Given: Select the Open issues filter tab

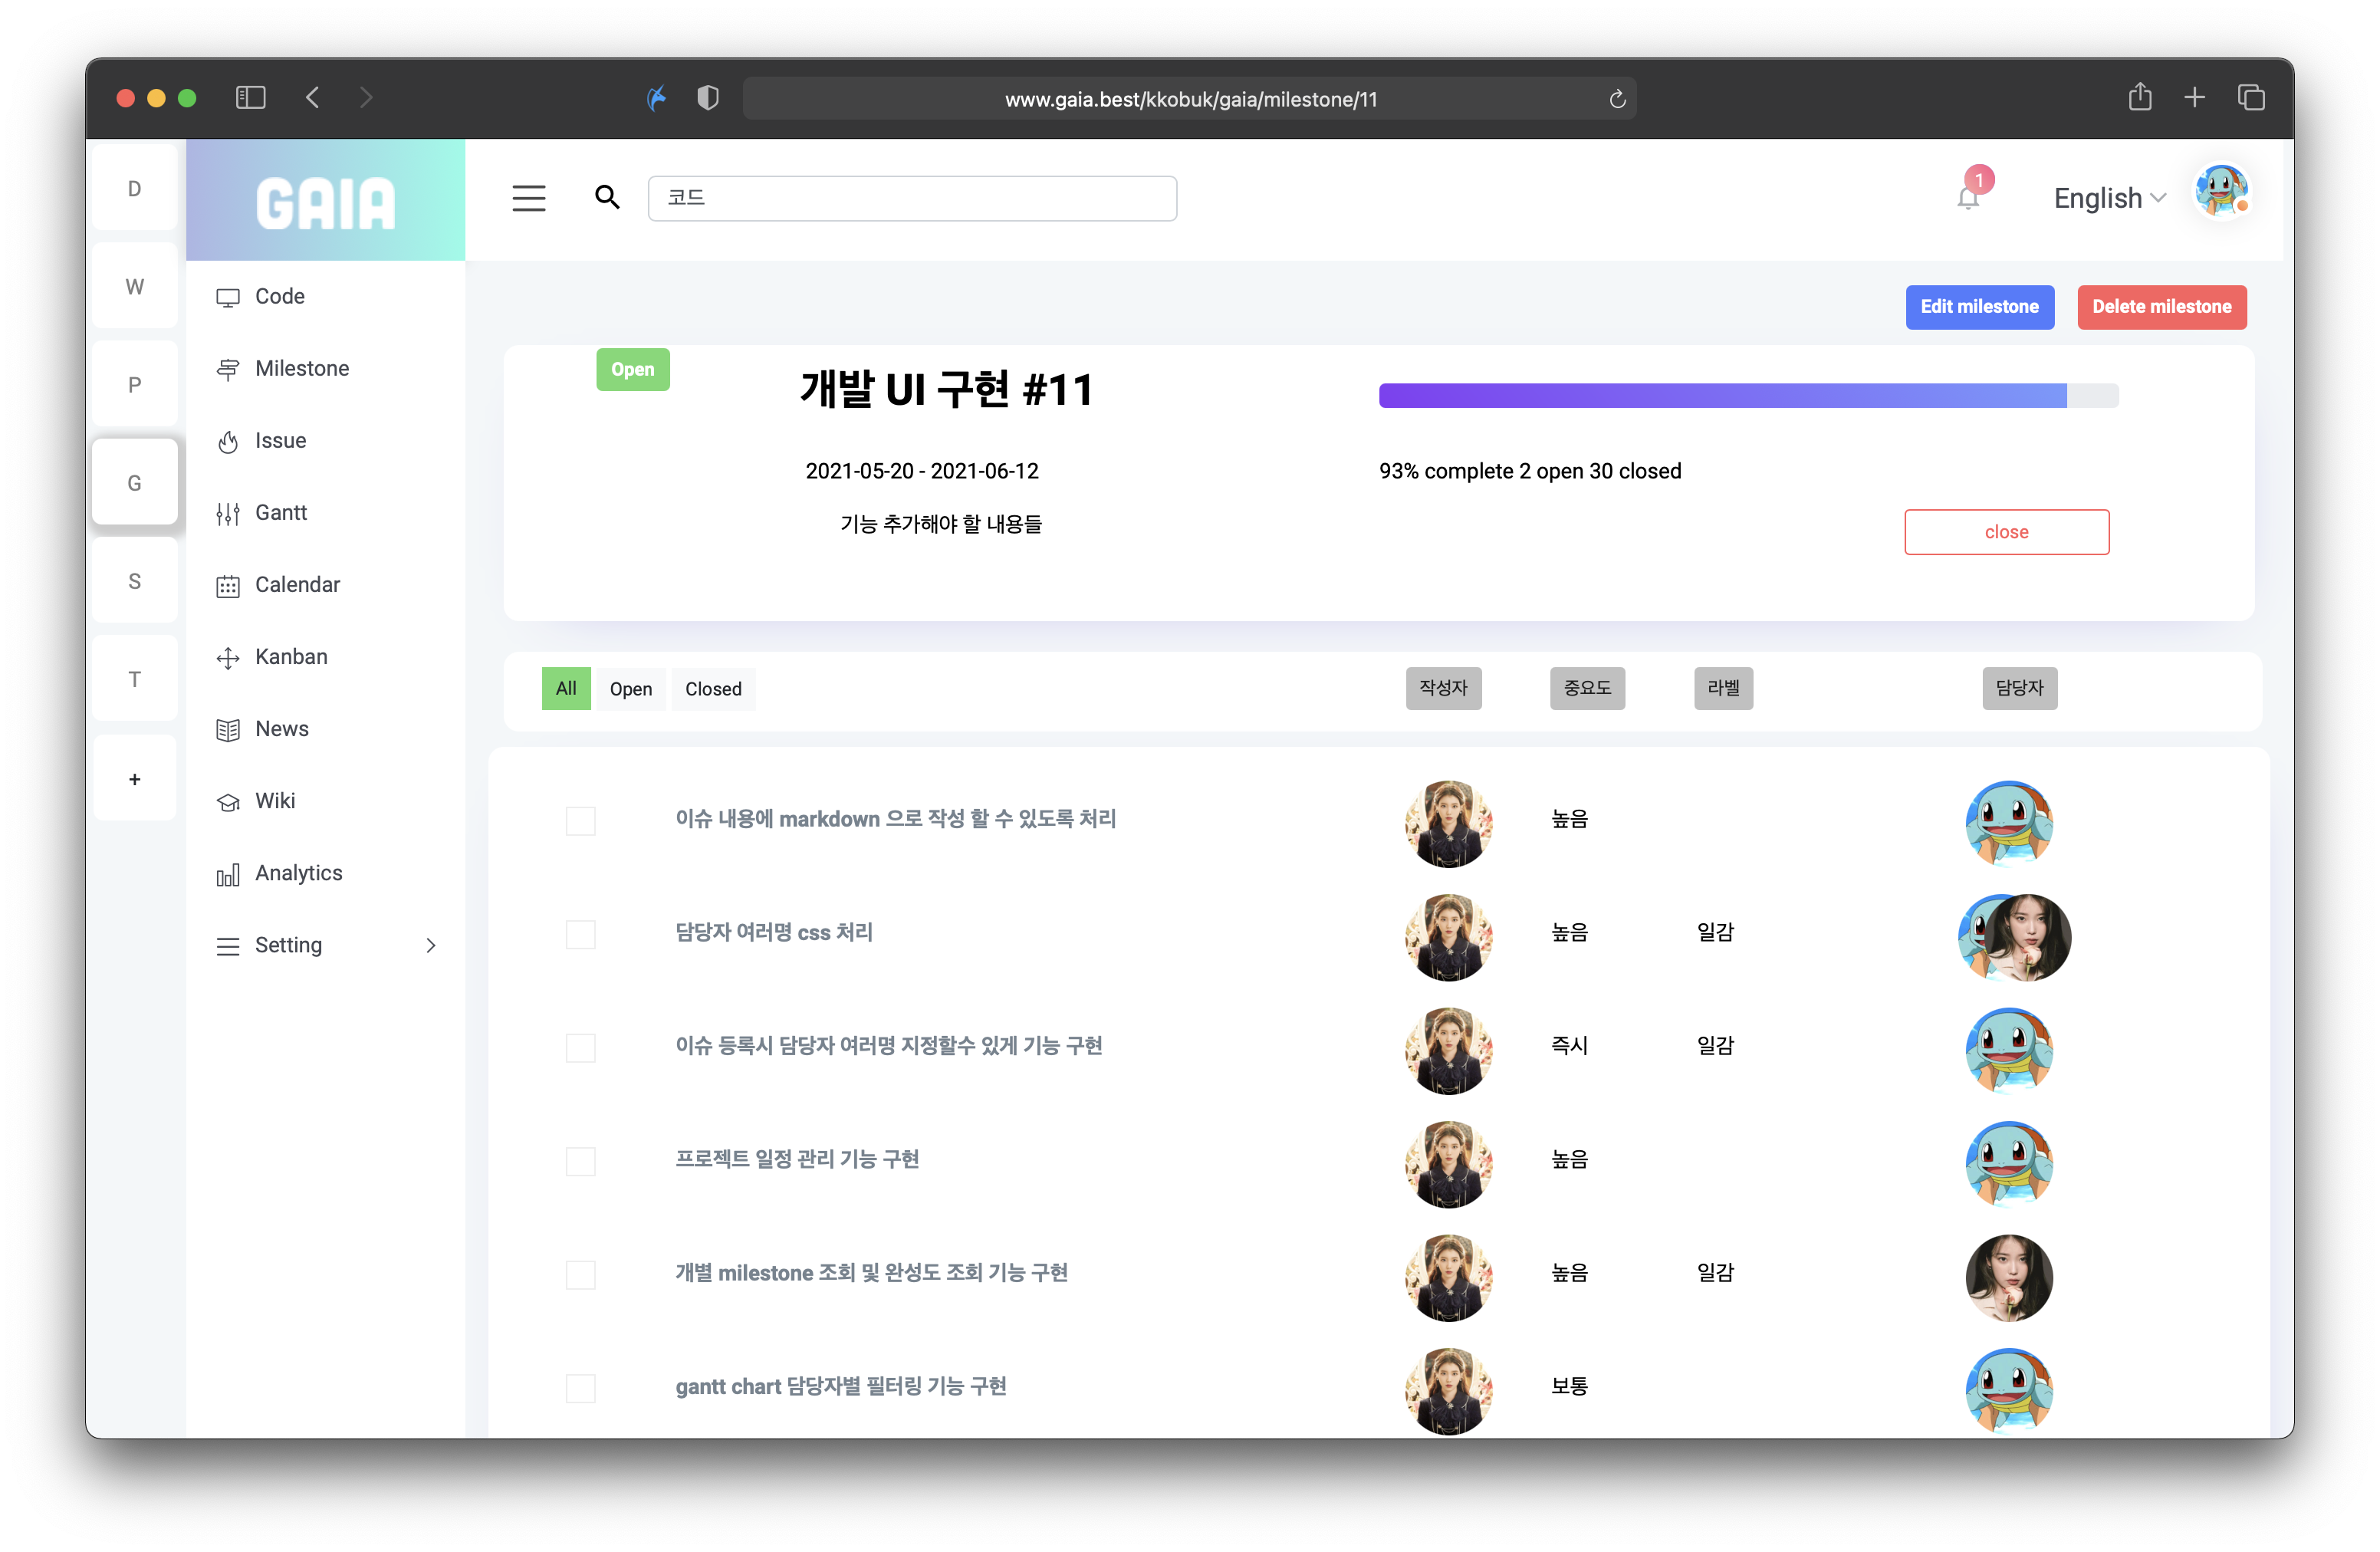Looking at the screenshot, I should pyautogui.click(x=630, y=689).
